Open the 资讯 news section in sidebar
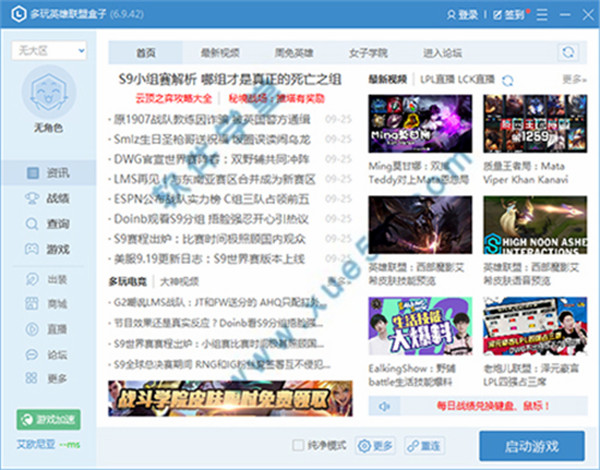 click(x=48, y=173)
